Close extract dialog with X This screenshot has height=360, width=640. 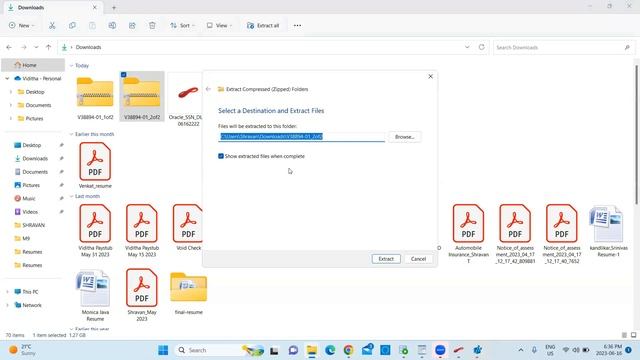pos(430,76)
